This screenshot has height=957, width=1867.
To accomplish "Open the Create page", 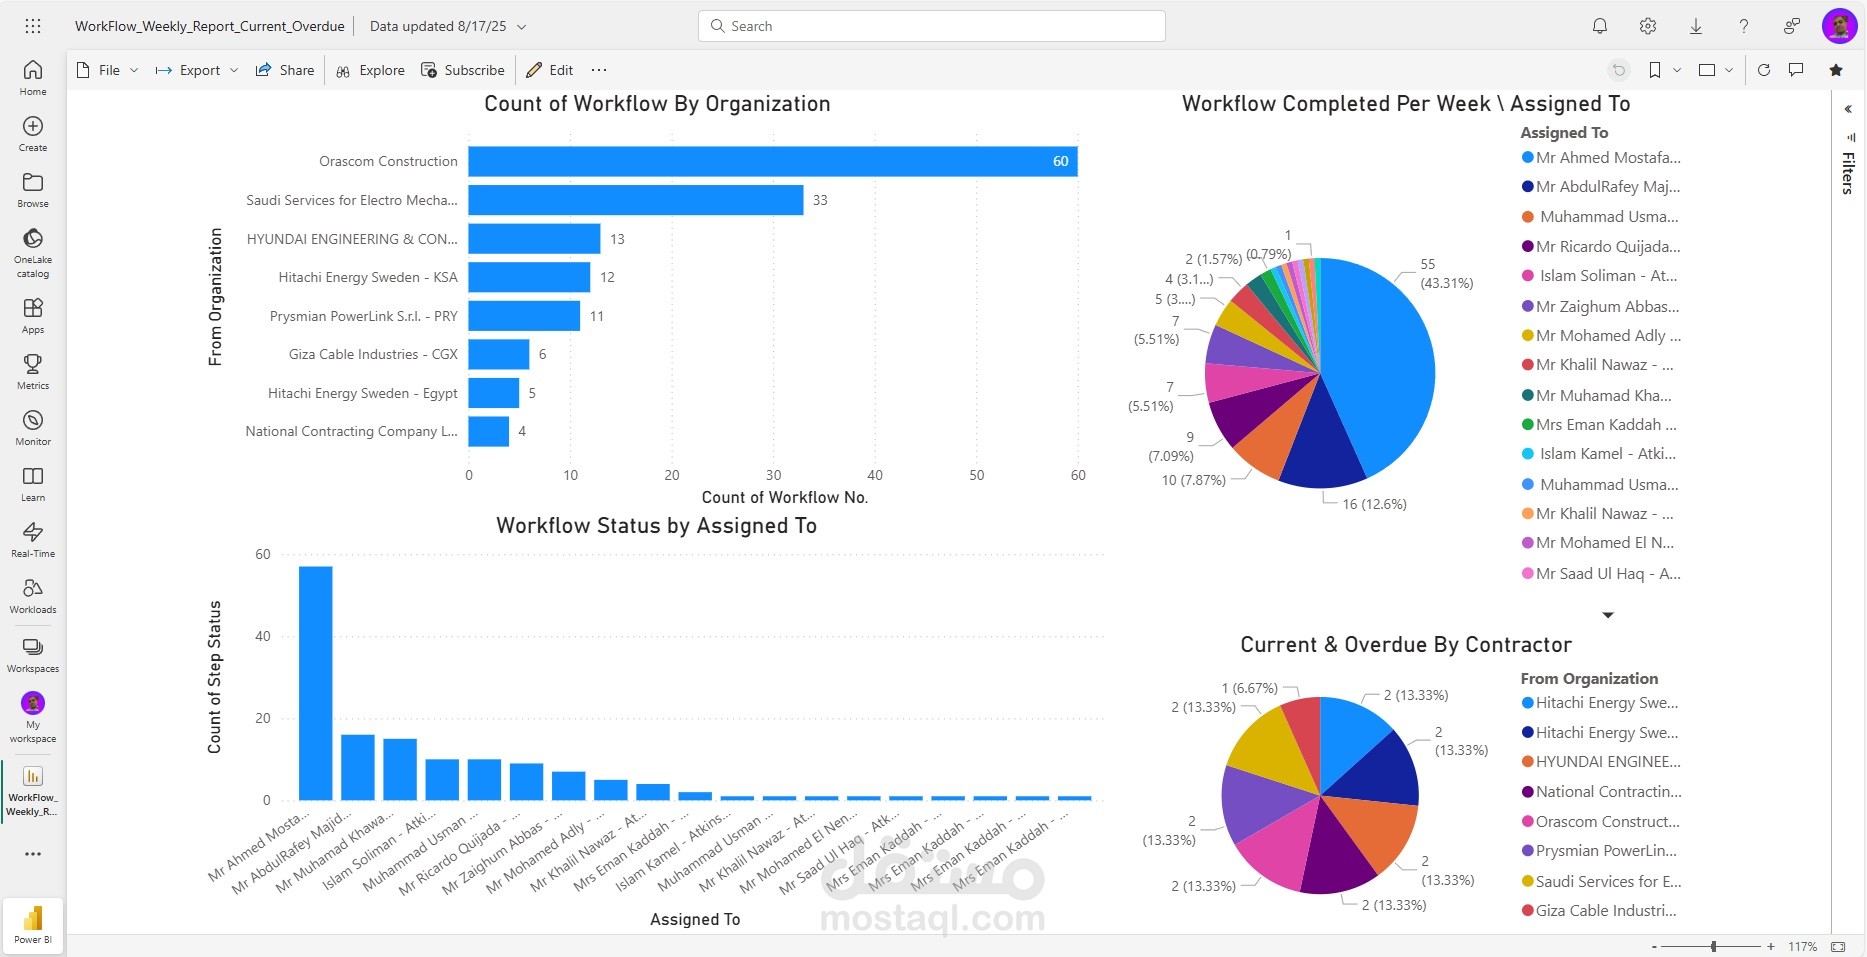I will (x=33, y=133).
